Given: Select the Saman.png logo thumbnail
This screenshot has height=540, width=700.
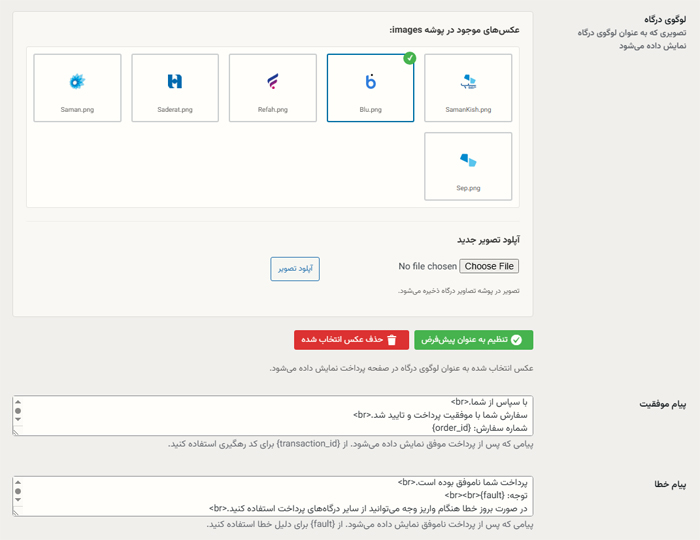Looking at the screenshot, I should [x=77, y=88].
